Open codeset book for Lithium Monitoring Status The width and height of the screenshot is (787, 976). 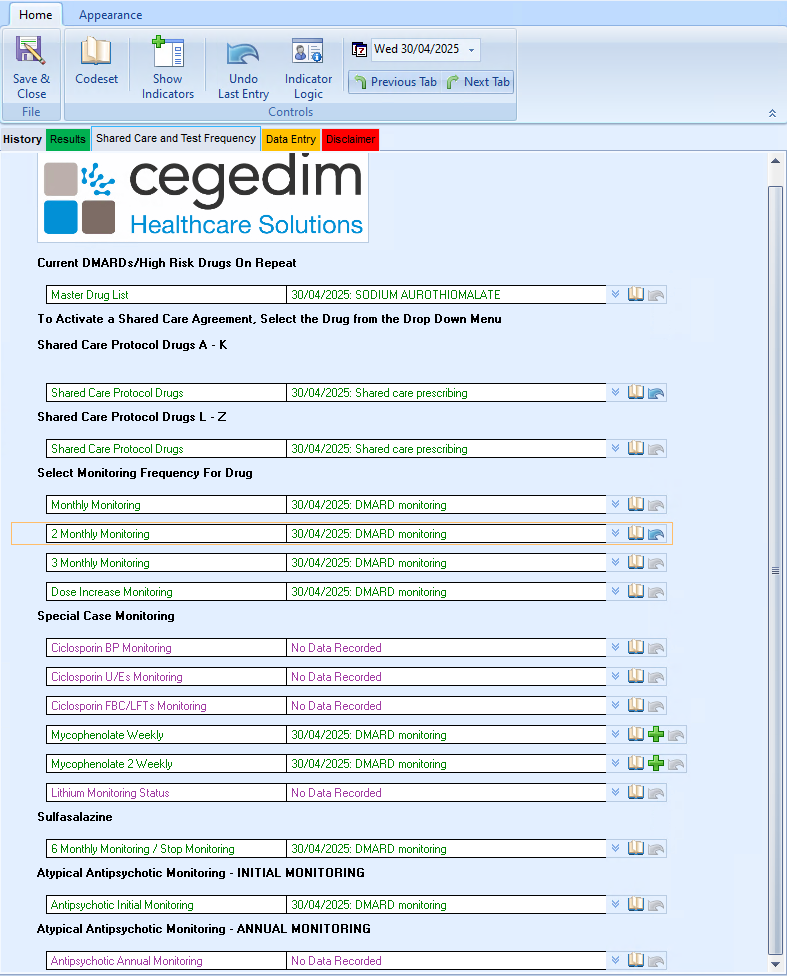pyautogui.click(x=636, y=792)
